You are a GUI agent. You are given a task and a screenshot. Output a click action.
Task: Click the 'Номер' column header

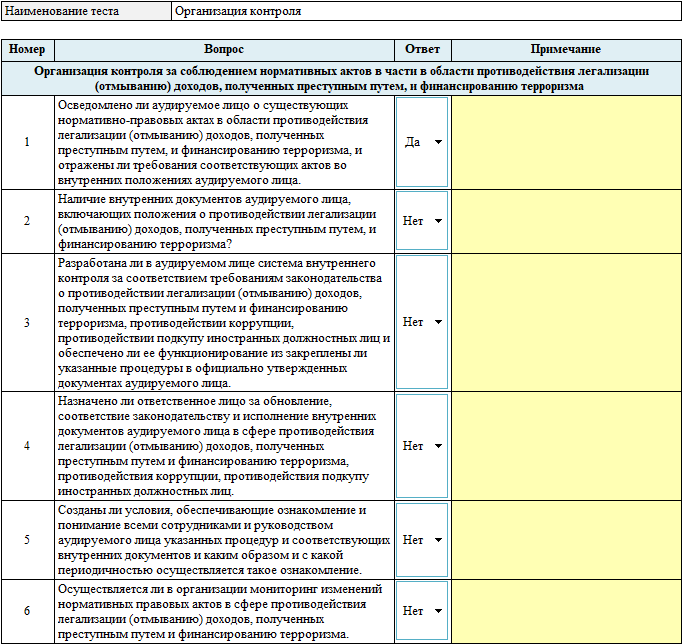click(27, 50)
